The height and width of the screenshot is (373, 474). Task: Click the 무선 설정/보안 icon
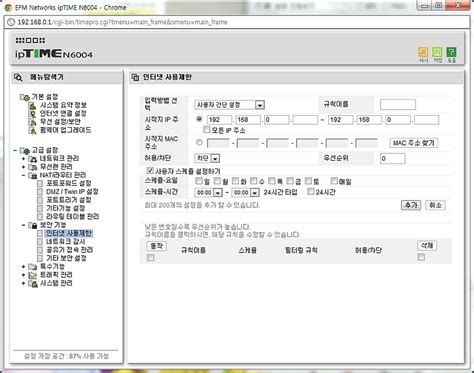pyautogui.click(x=32, y=122)
